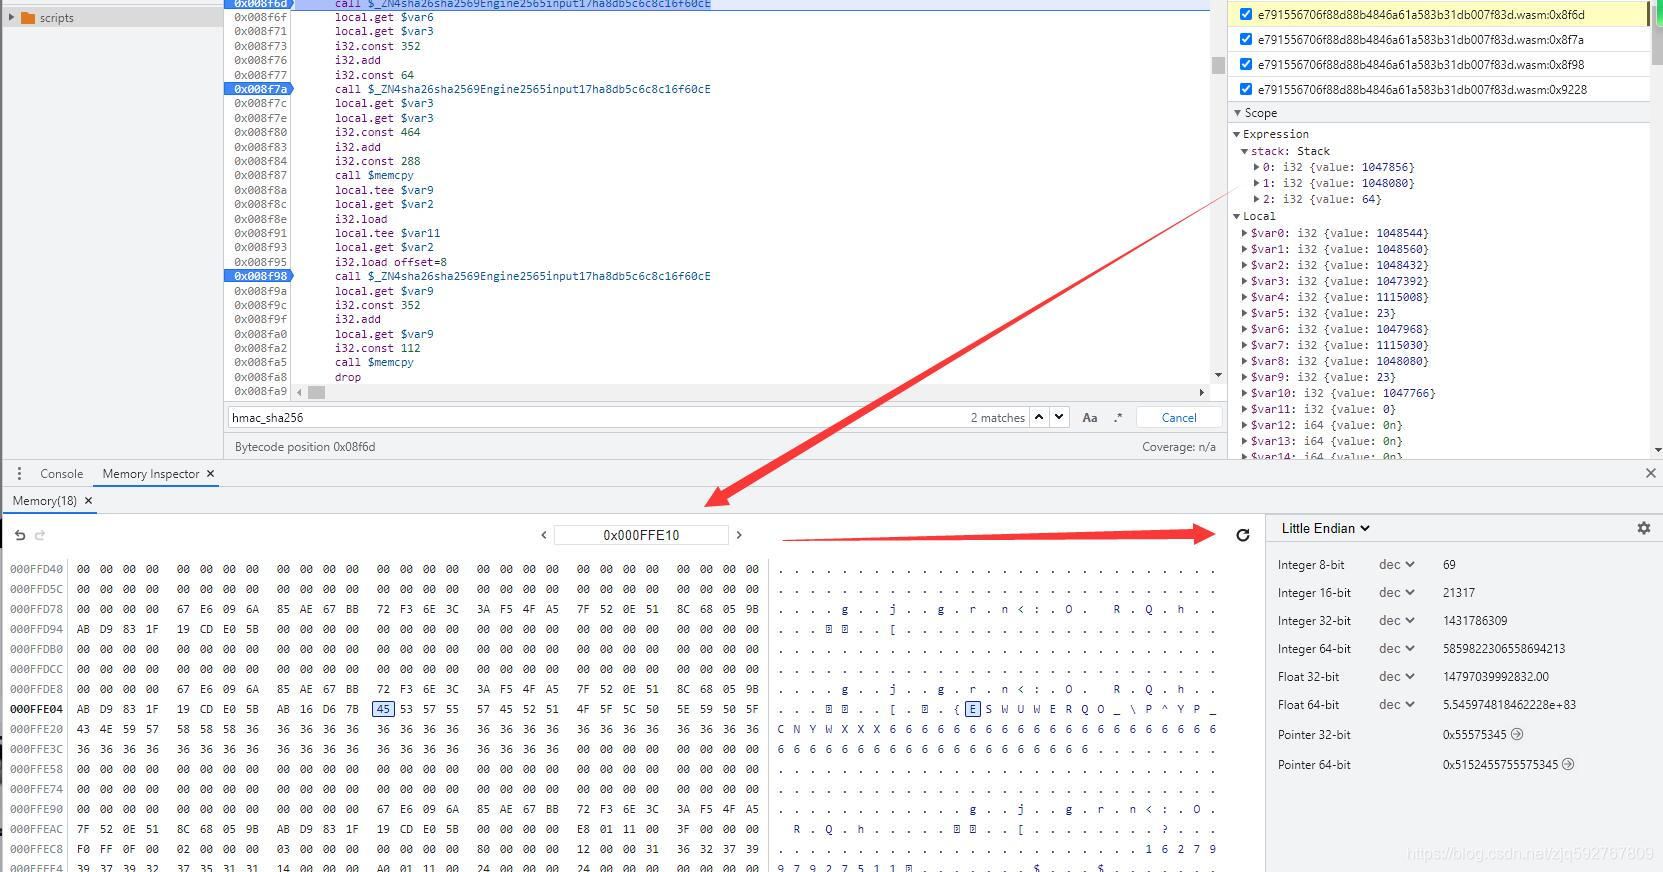Change Integer 16-bit format dropdown
This screenshot has width=1663, height=872.
(1397, 592)
